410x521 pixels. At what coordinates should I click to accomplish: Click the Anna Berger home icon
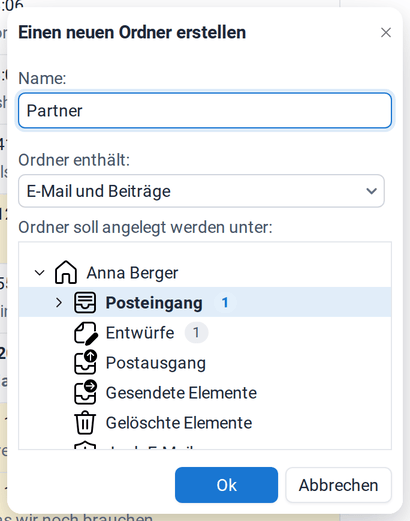[x=66, y=272]
